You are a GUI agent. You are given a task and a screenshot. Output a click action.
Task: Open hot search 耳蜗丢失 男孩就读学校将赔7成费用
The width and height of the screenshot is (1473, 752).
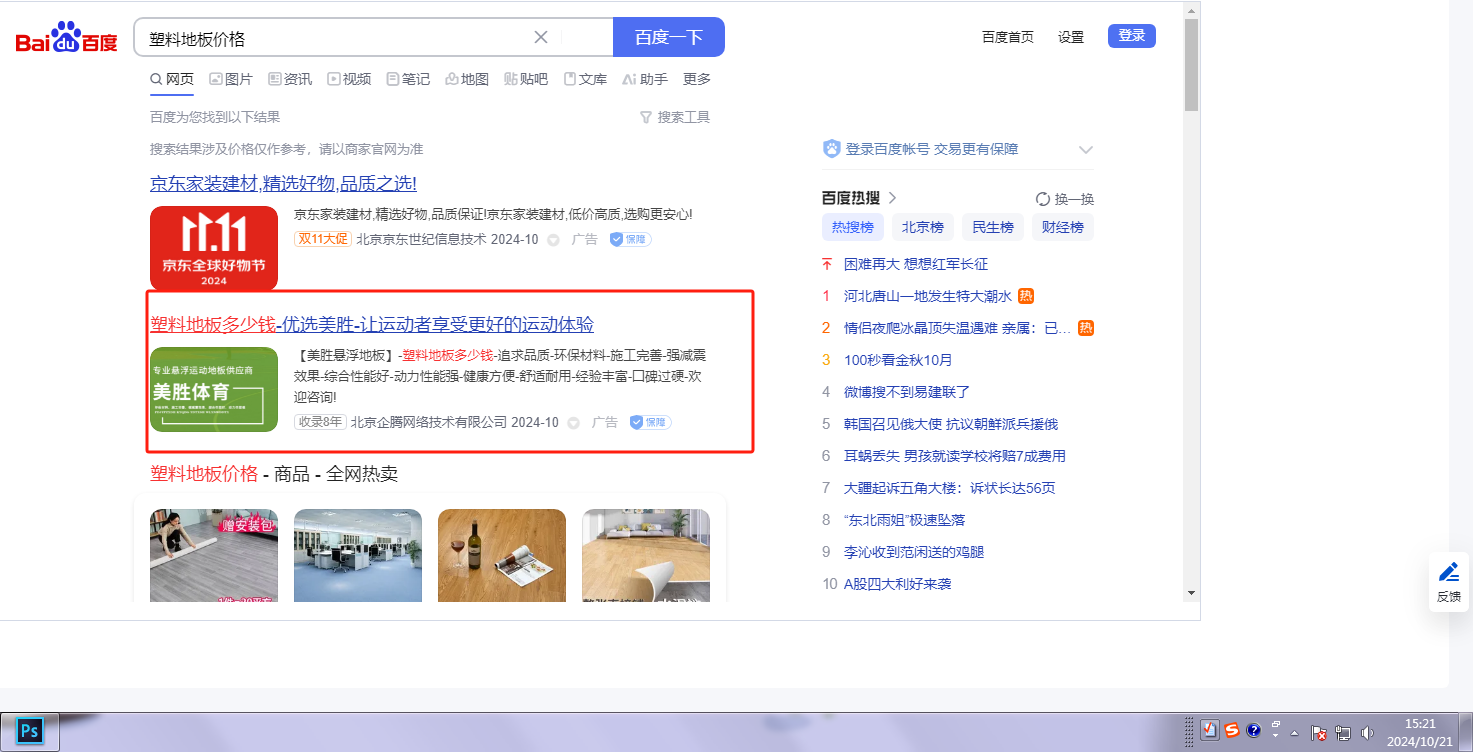pos(955,456)
